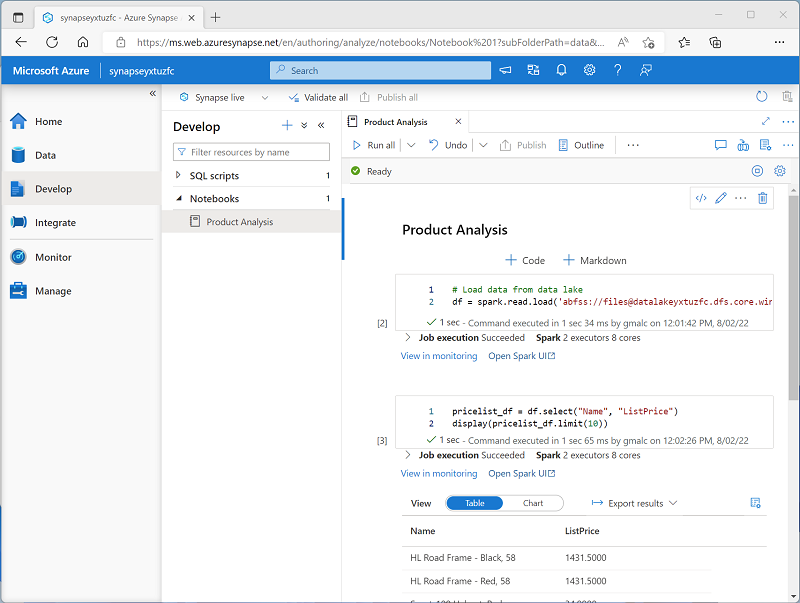Screen dimensions: 800x603
Task: Add a Markdown cell with + Markdown
Action: click(x=594, y=260)
